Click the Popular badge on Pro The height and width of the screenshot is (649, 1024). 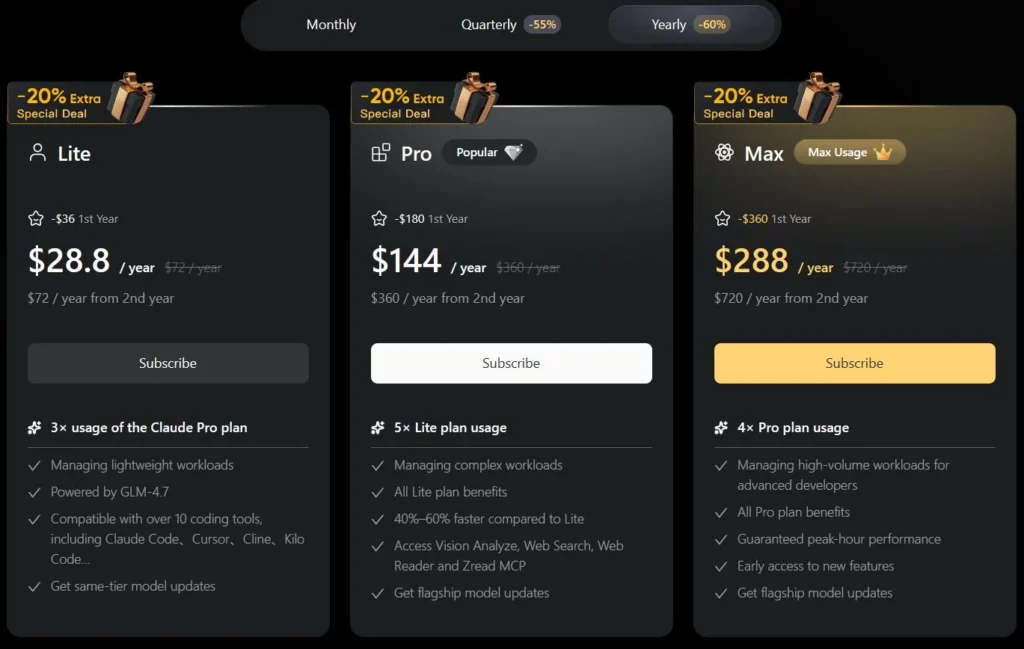coord(489,153)
